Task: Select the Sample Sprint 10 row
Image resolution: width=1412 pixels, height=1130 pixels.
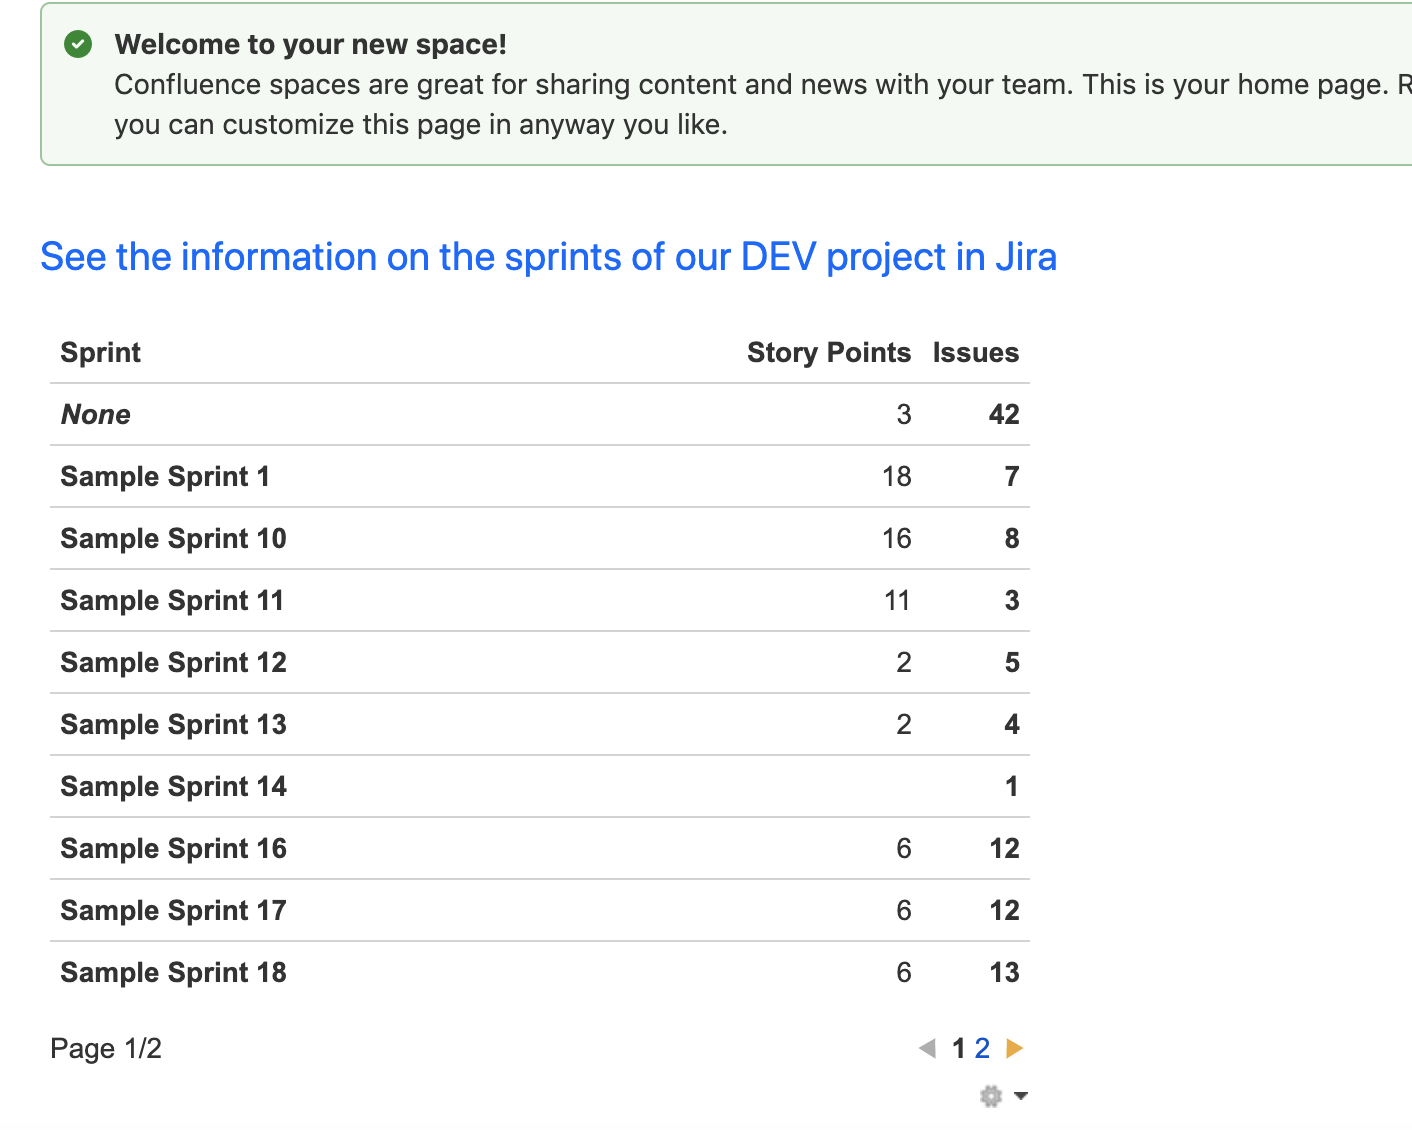Action: [x=172, y=538]
